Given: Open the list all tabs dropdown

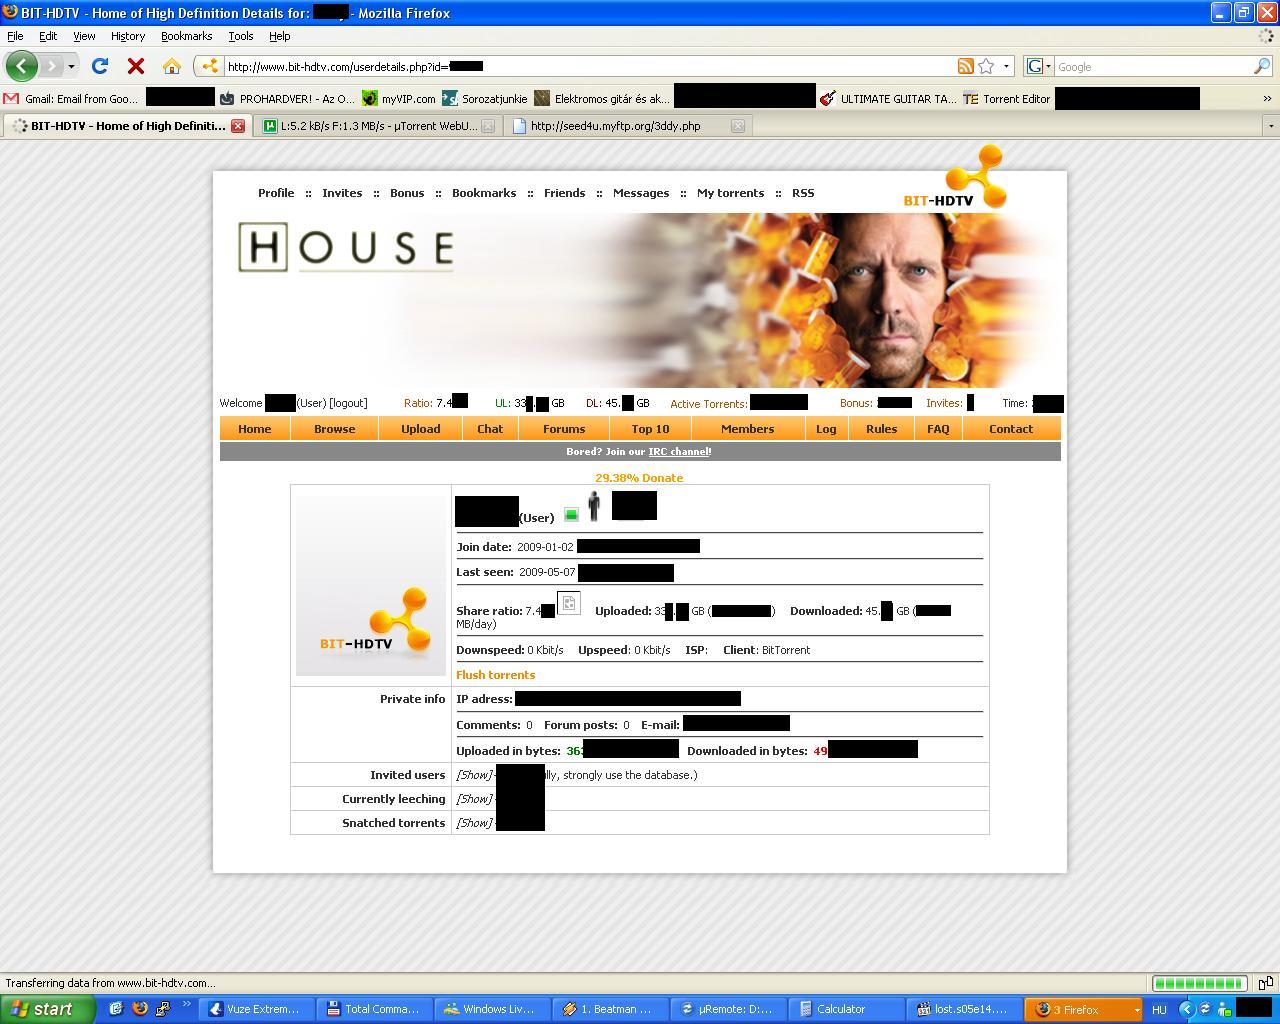Looking at the screenshot, I should coord(1271,126).
